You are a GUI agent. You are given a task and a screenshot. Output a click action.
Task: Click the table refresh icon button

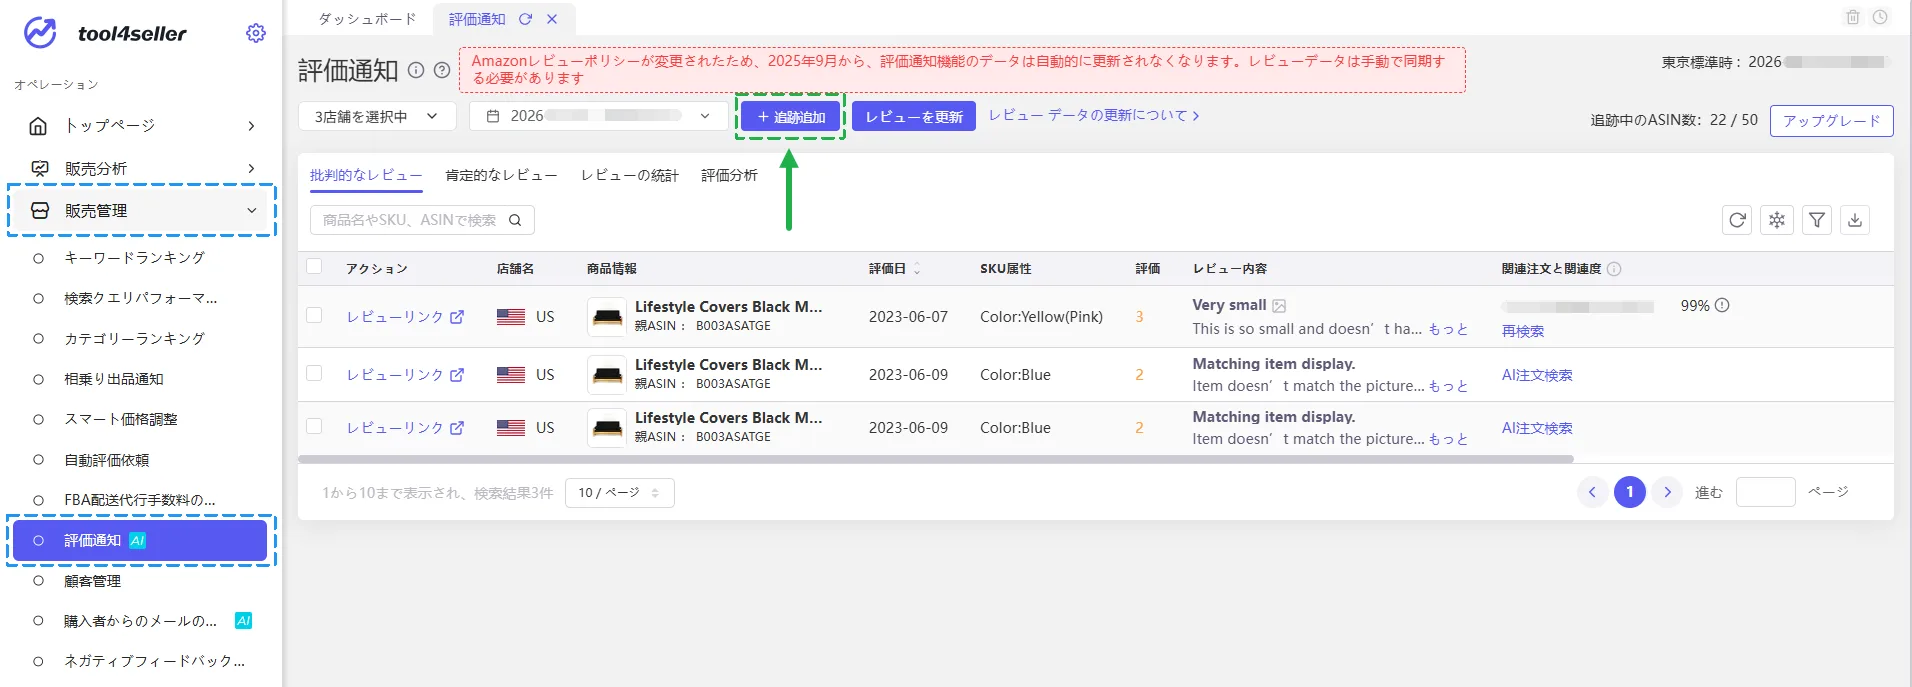1737,220
